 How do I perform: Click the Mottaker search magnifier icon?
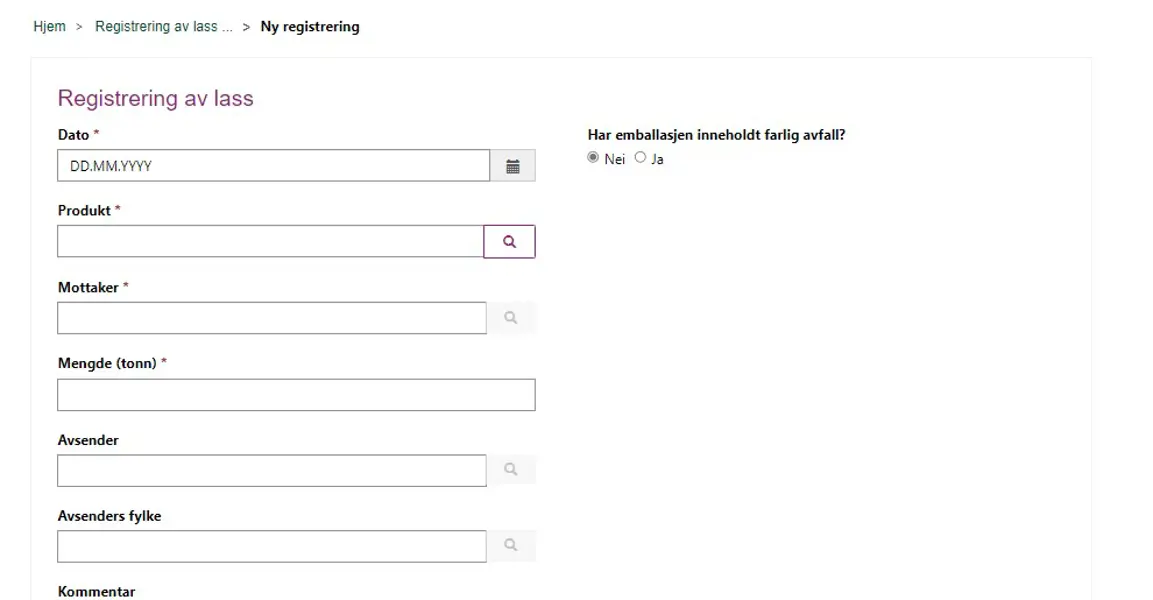511,318
